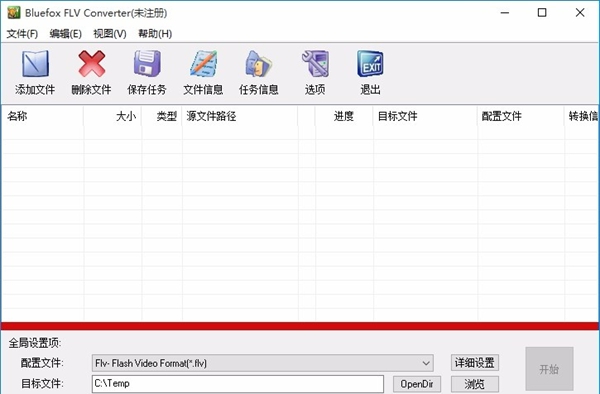Click the 退出 EXIT icon
The image size is (600, 394).
[370, 64]
